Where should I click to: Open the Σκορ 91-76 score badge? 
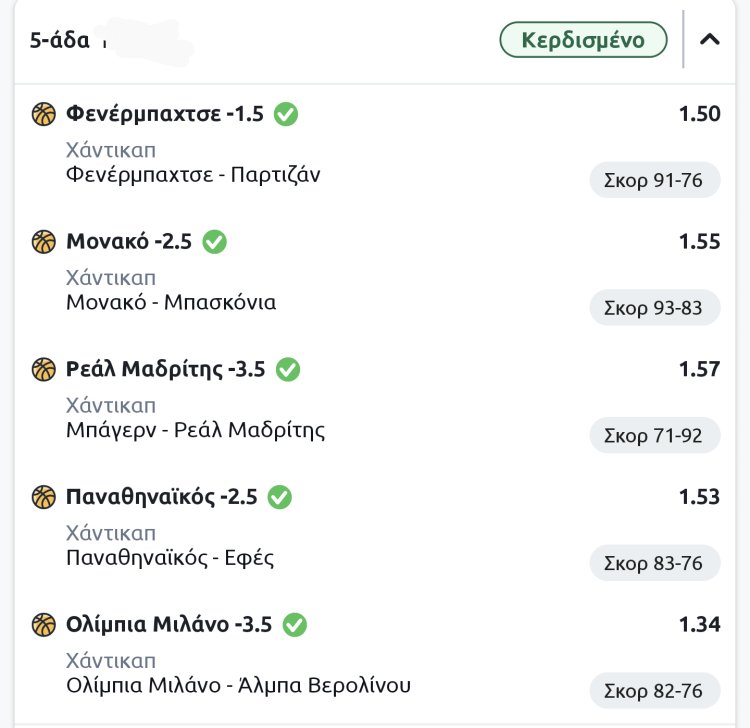(x=654, y=180)
